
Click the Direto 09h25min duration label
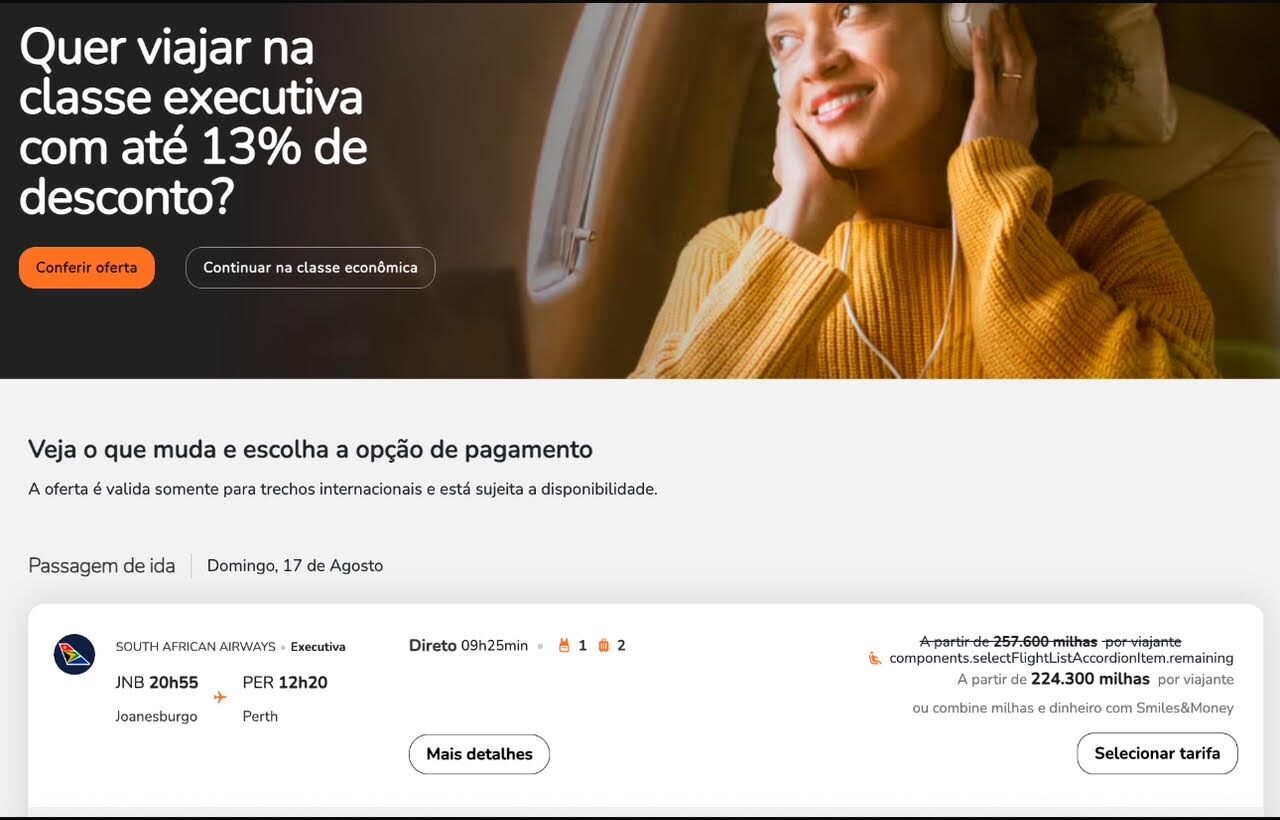[x=468, y=646]
